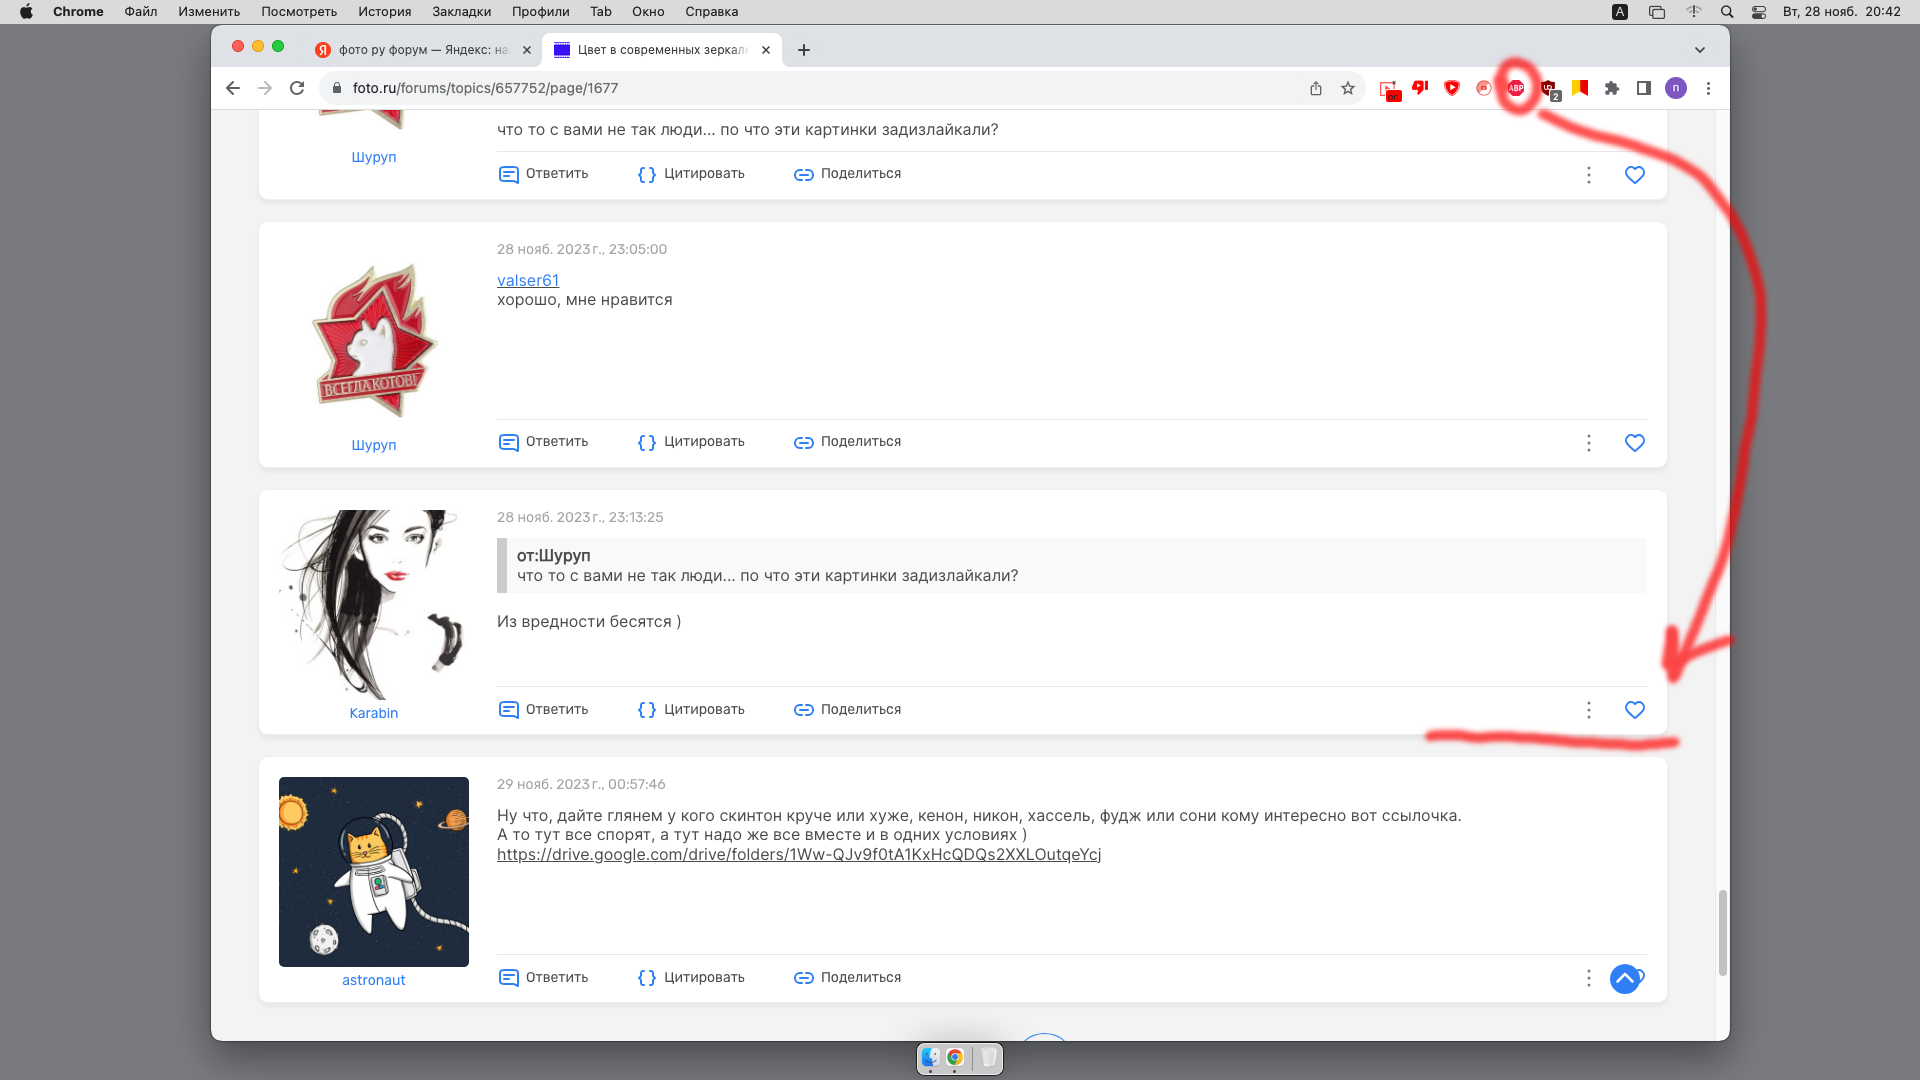Click the share page icon in address bar
Viewport: 1920px width, 1080px height.
(1316, 88)
